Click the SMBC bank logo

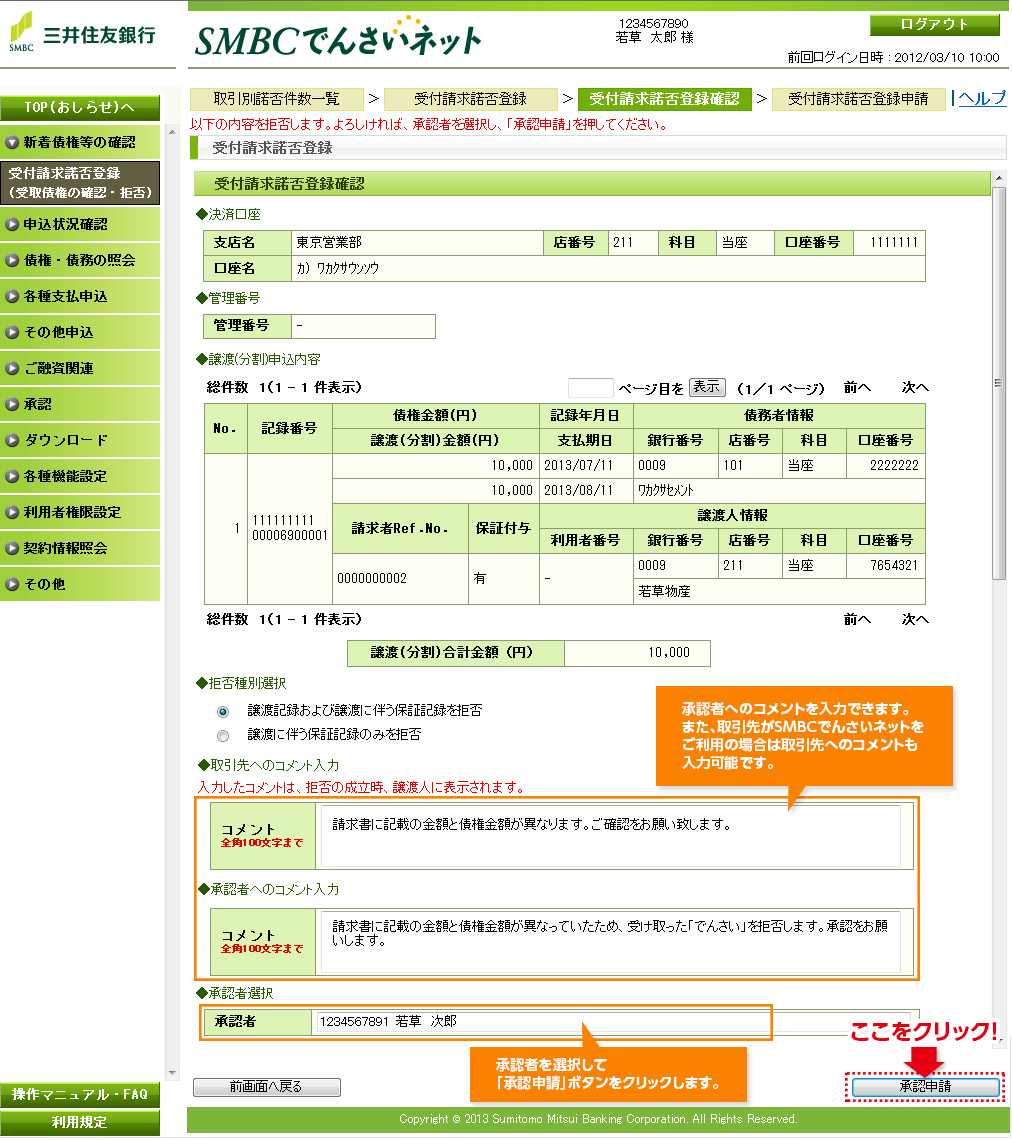[x=82, y=33]
